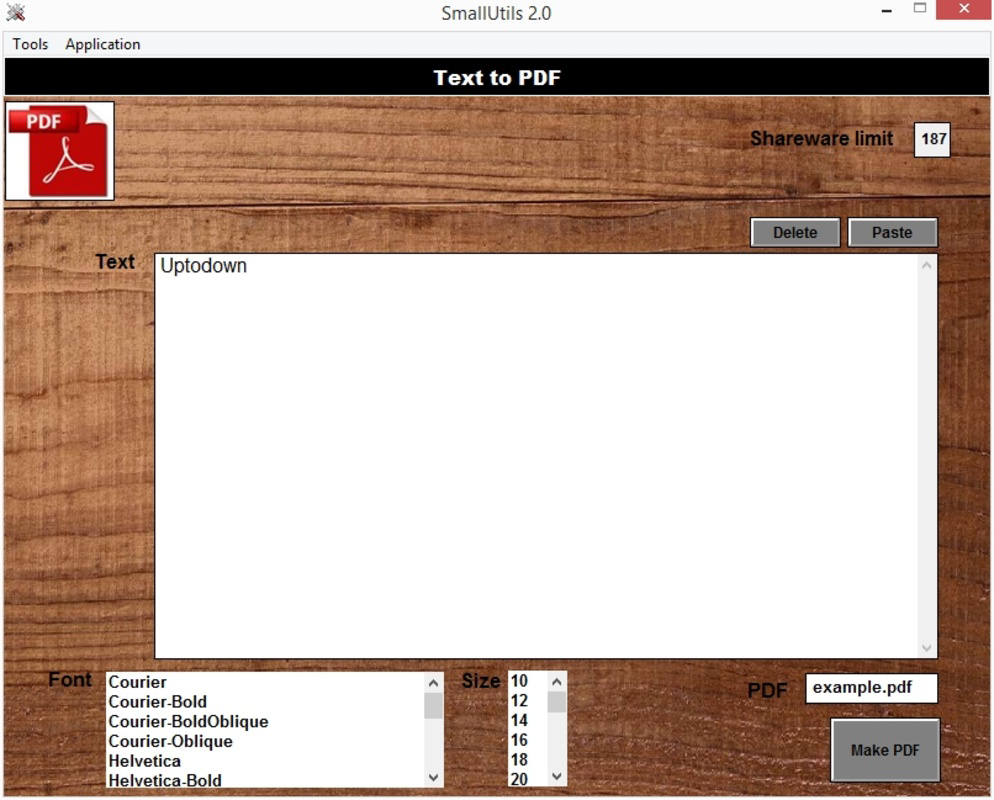Screen dimensions: 994x800
Task: Click the Shareware limit box showing 187
Action: click(932, 139)
